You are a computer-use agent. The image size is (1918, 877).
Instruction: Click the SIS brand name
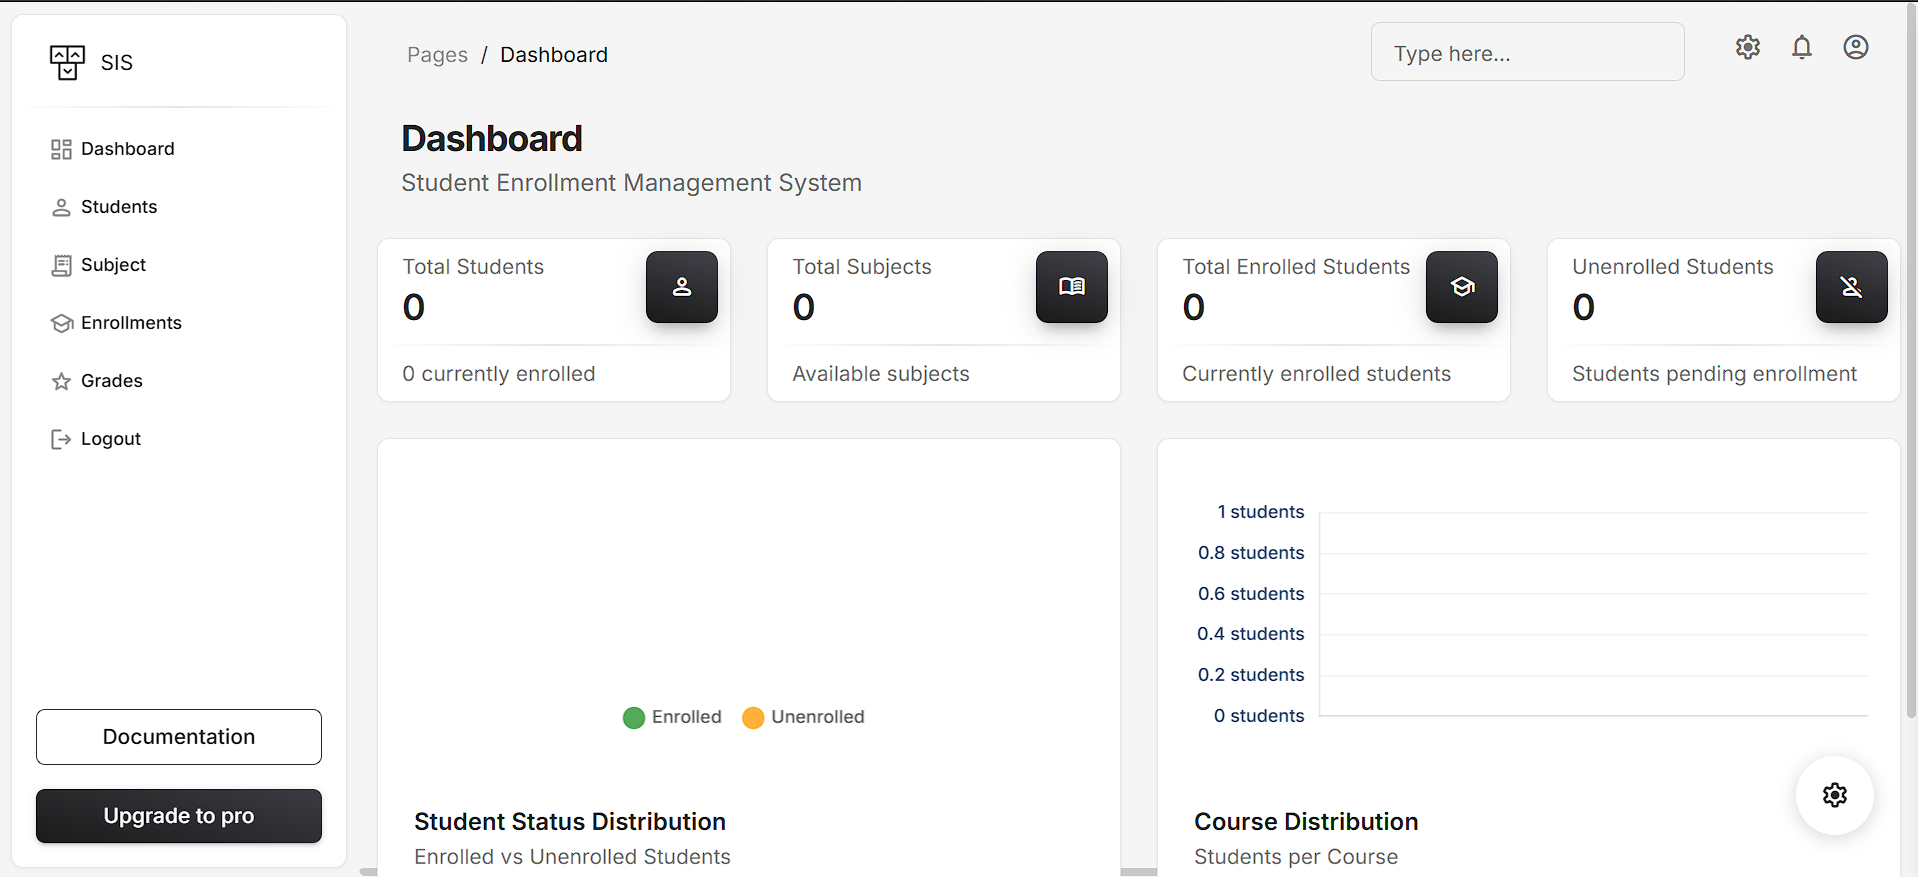tap(117, 63)
